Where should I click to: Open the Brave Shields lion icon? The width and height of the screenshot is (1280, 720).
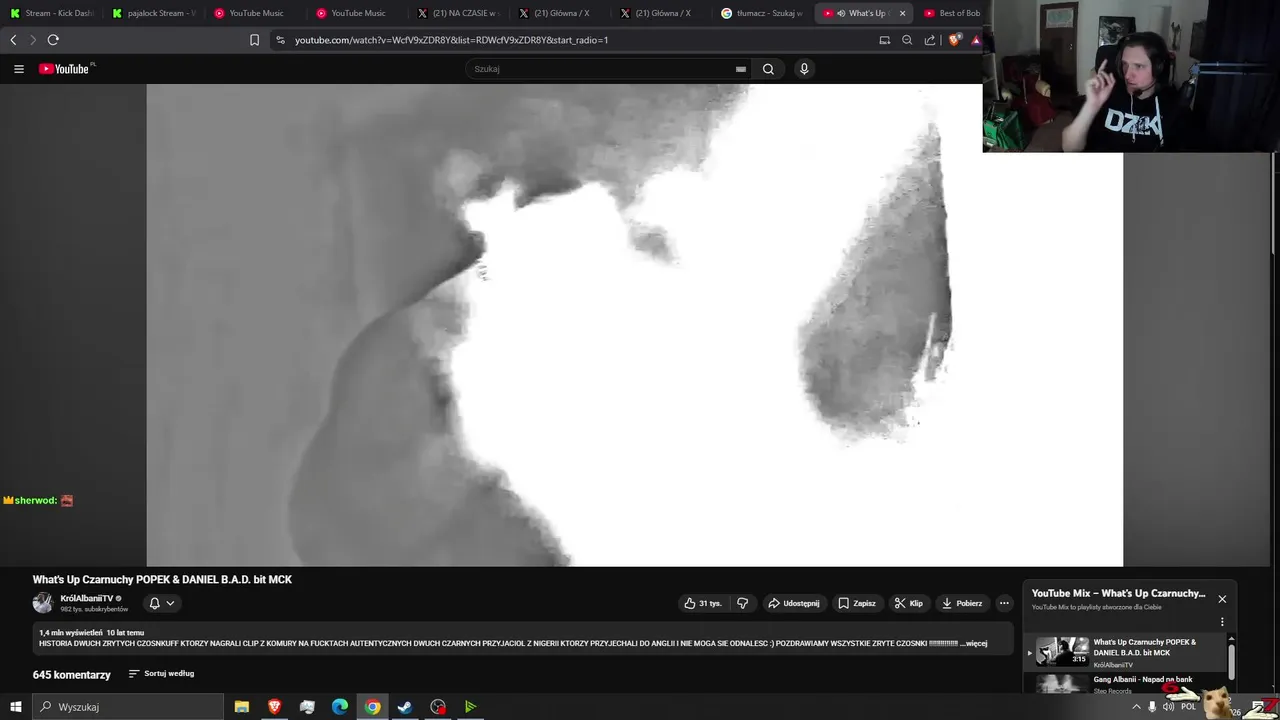954,40
